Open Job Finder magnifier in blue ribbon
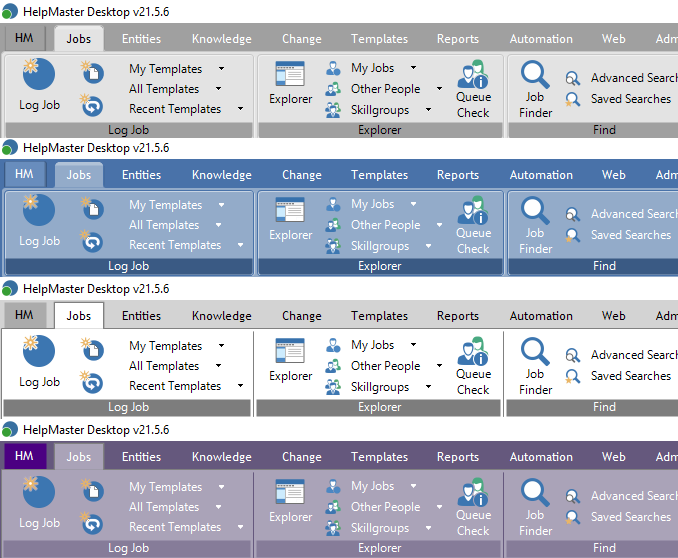Screen dimensions: 678x558 point(535,211)
